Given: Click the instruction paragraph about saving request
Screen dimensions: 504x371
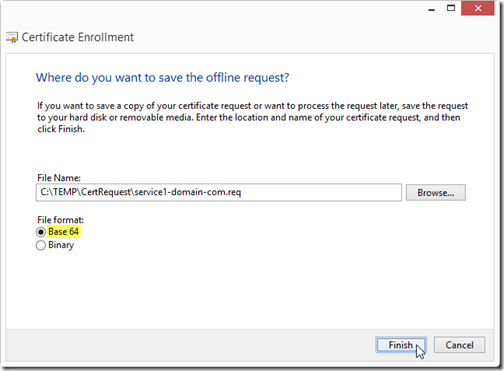Looking at the screenshot, I should tap(252, 117).
